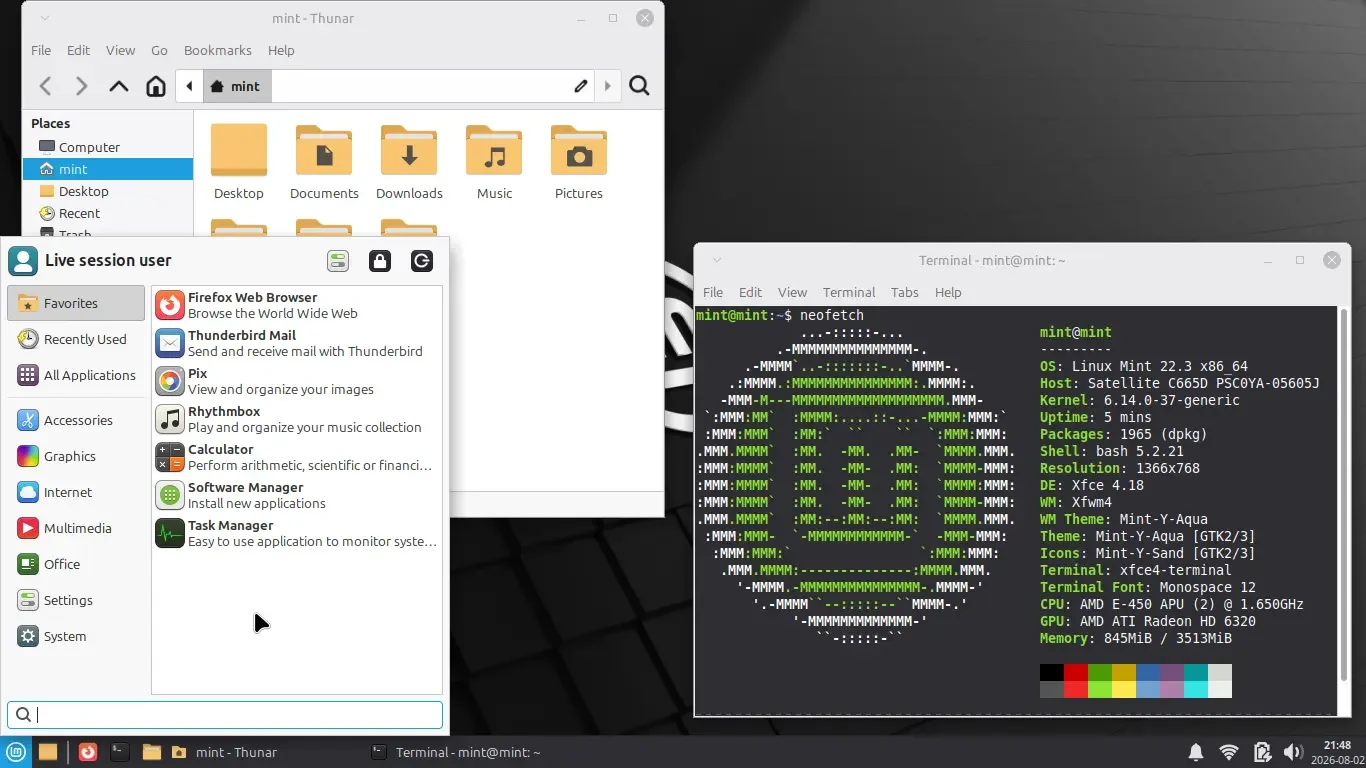1366x768 pixels.
Task: Open Pix image viewer
Action: 297,381
